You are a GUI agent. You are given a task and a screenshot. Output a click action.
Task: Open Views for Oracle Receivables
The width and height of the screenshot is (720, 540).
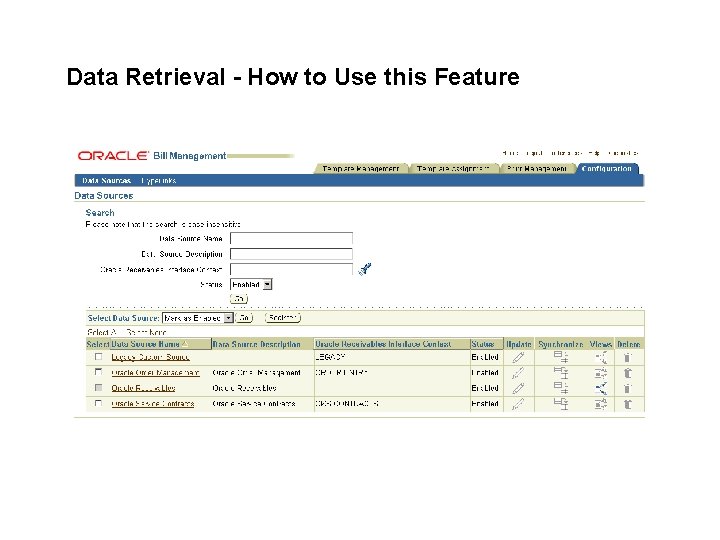(x=601, y=388)
